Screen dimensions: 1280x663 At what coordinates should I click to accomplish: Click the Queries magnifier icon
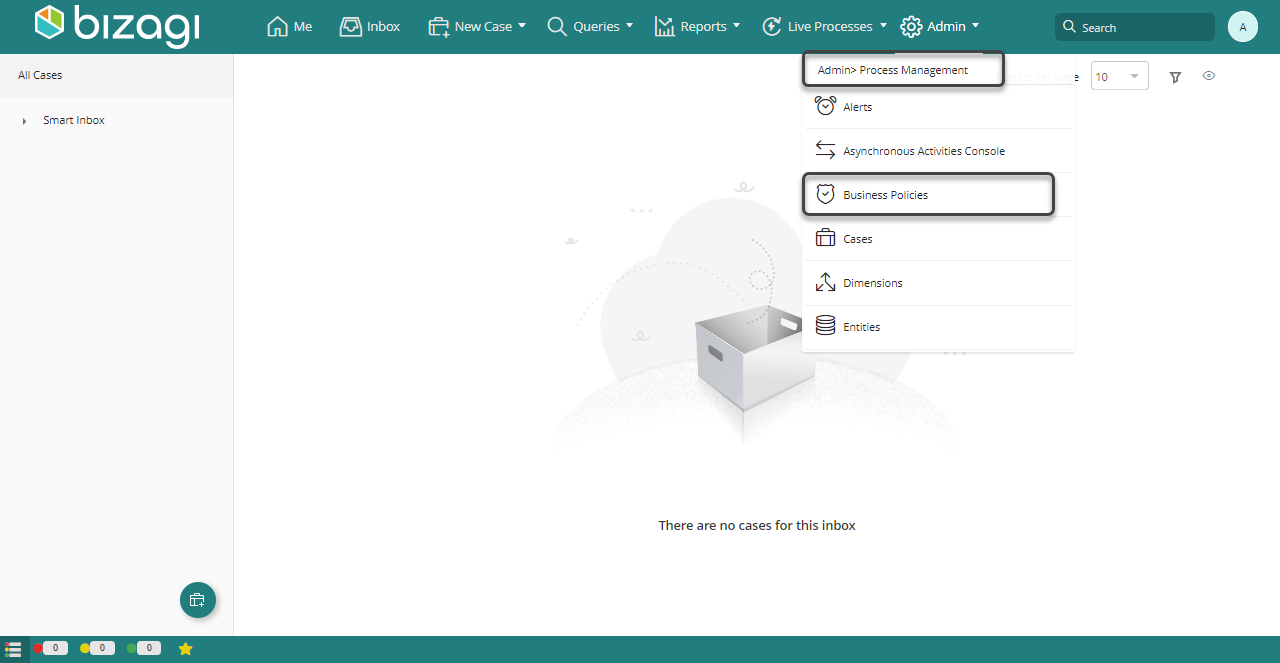pos(557,26)
